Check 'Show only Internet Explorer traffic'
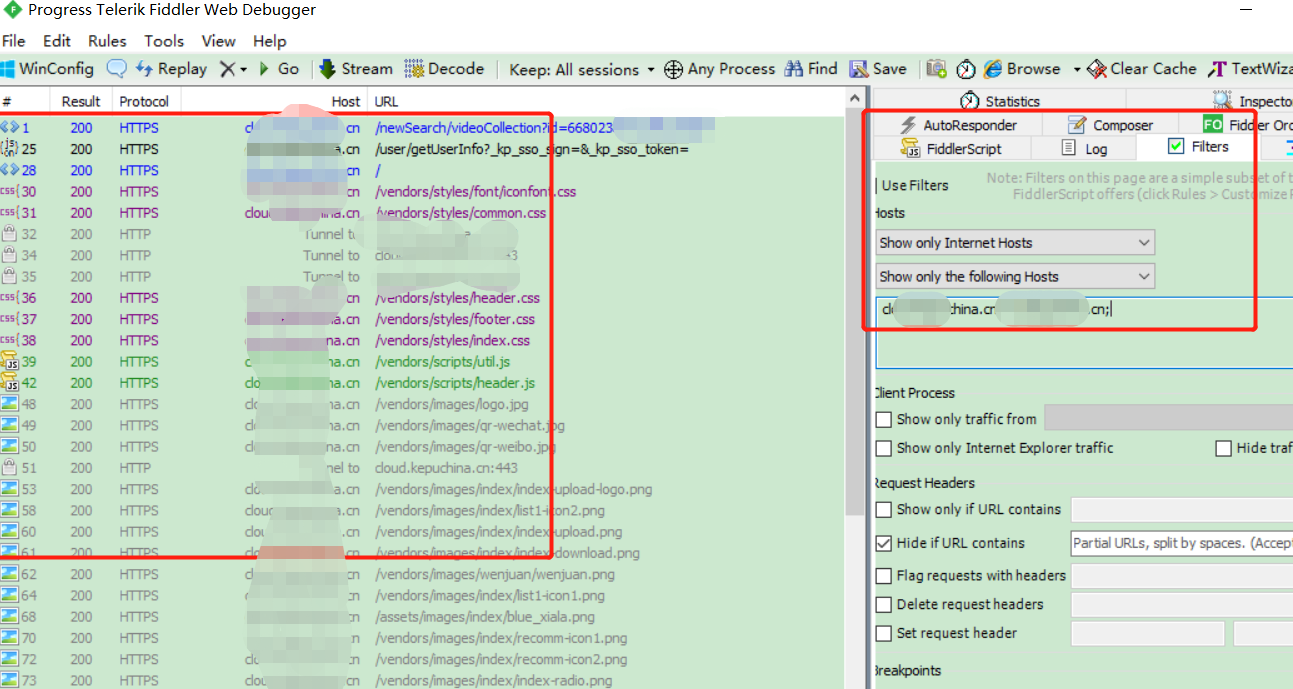Viewport: 1293px width, 689px height. tap(884, 448)
